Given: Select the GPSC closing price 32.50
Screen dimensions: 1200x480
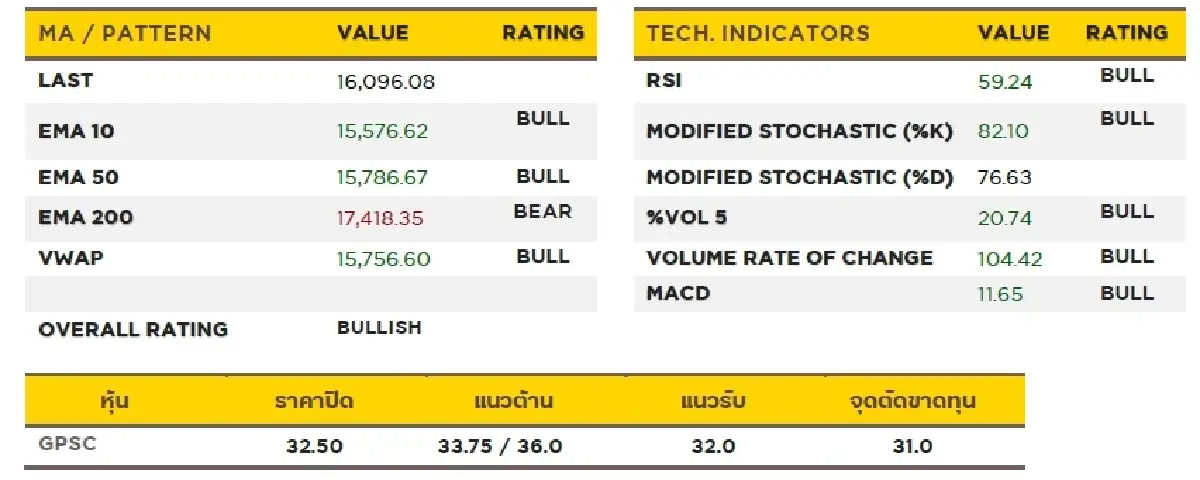Looking at the screenshot, I should click(x=314, y=446).
